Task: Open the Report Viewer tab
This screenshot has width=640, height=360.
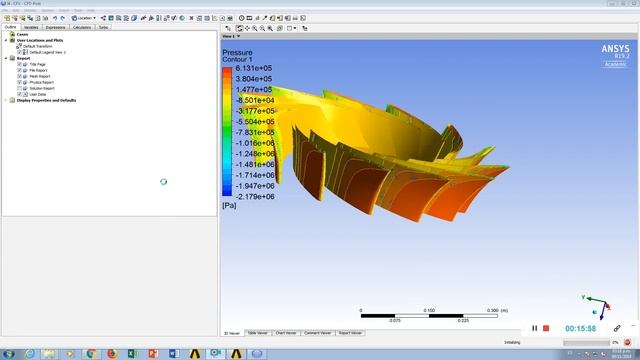Action: [350, 333]
